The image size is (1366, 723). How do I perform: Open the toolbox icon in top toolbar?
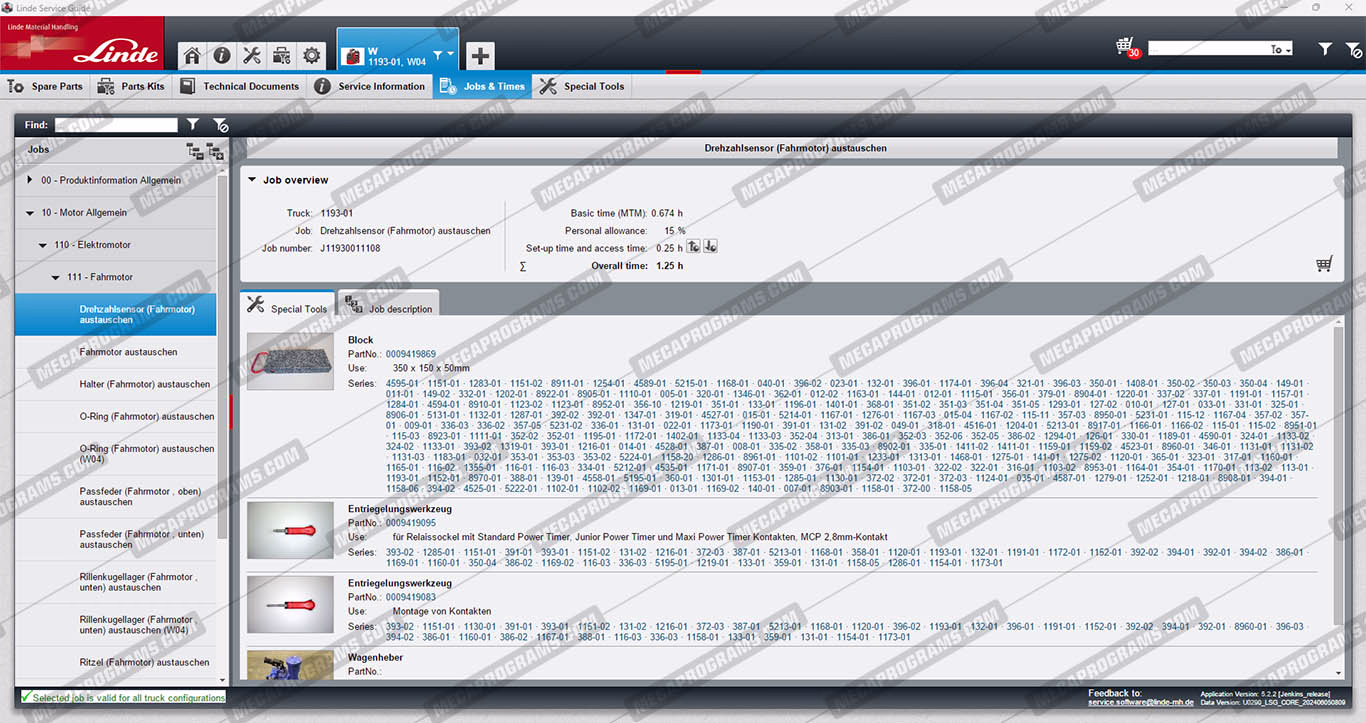[x=282, y=56]
